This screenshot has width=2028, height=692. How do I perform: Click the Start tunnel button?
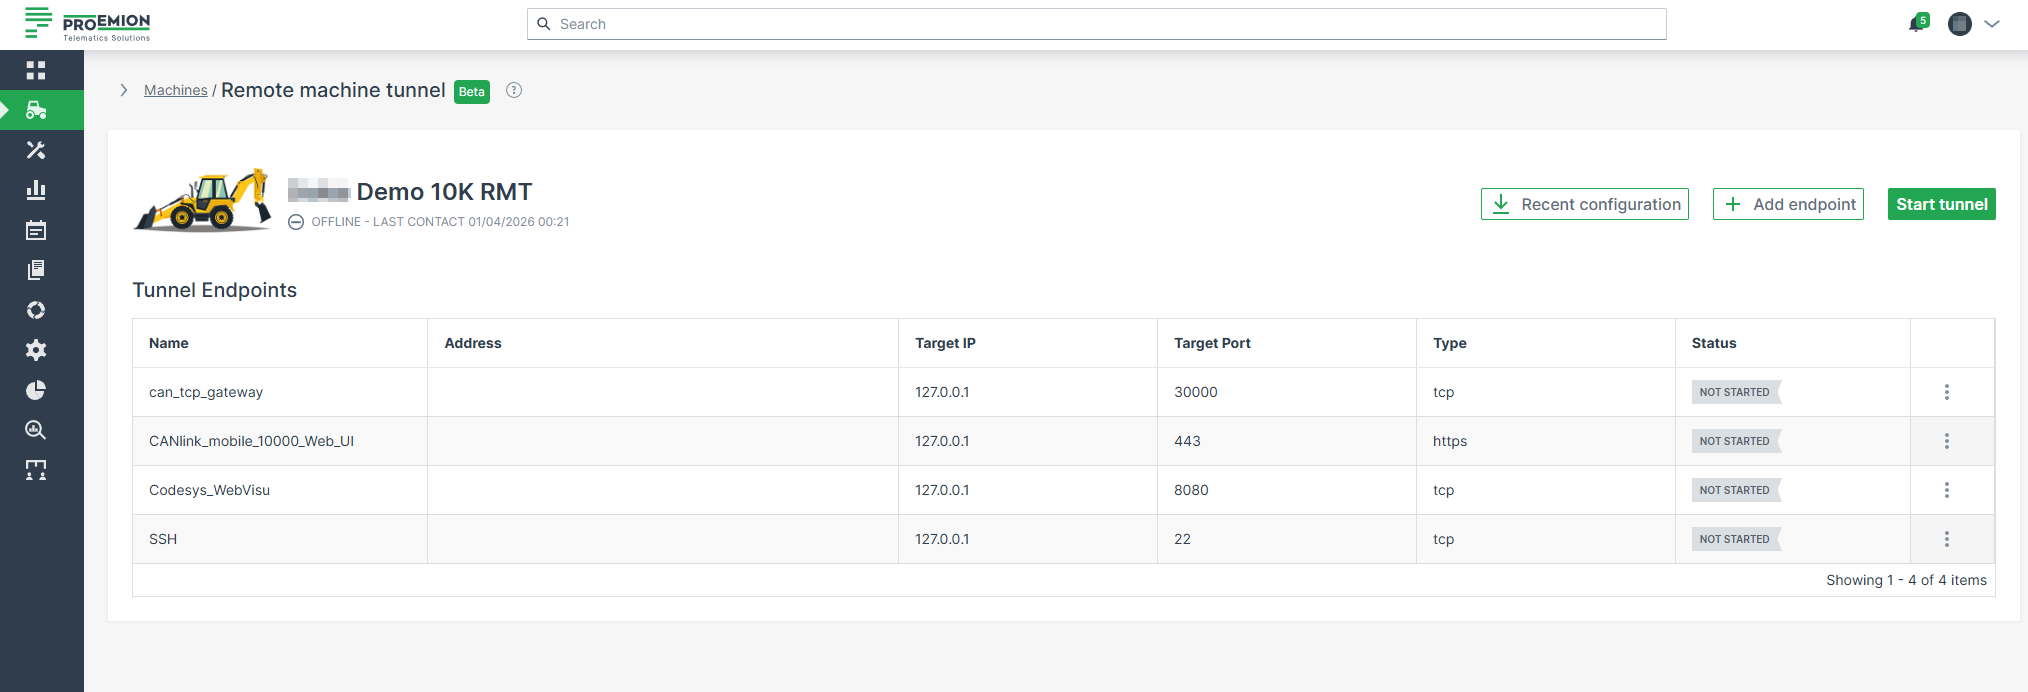tap(1941, 204)
